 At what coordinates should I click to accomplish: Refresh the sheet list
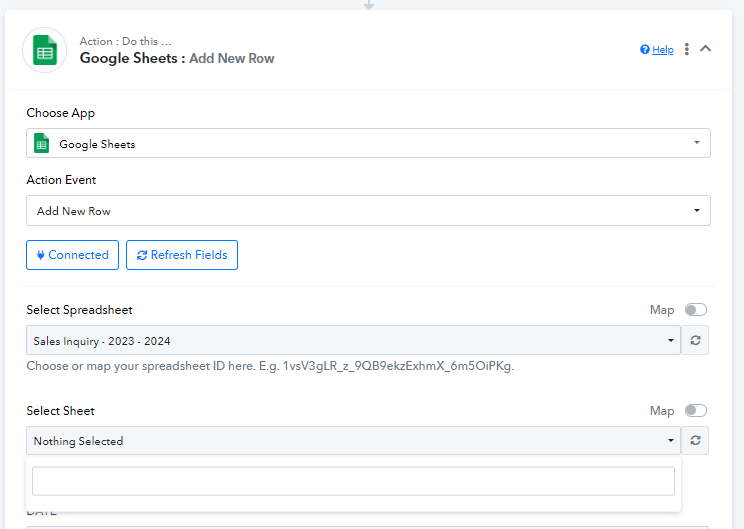pyautogui.click(x=695, y=441)
